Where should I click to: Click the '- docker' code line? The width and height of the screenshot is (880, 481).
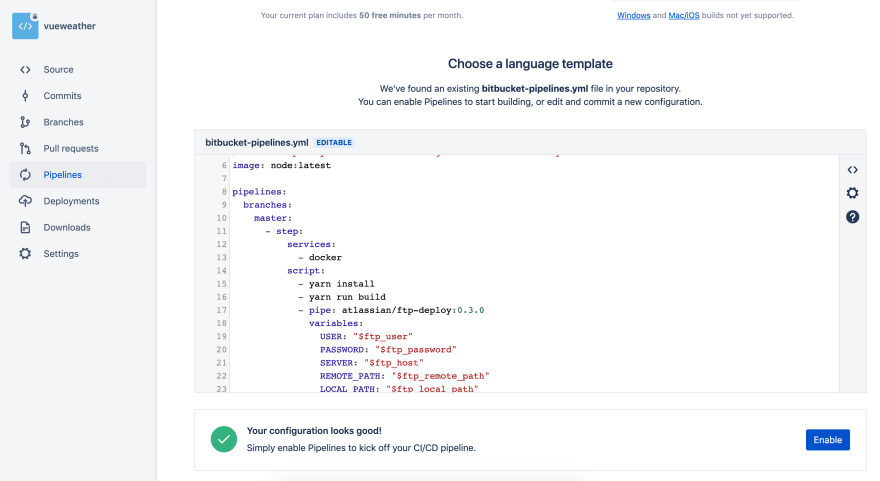[320, 258]
